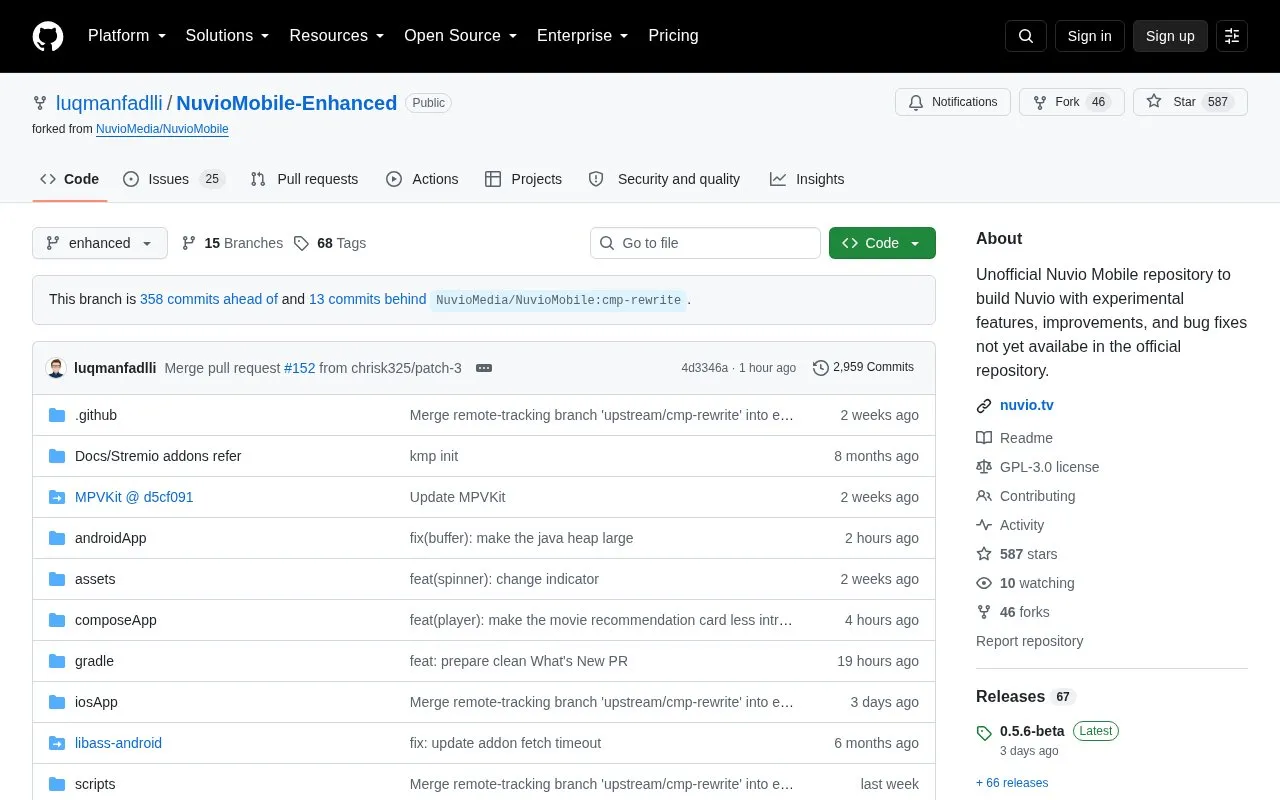Viewport: 1280px width, 800px height.
Task: Expand the green Code dropdown button
Action: 882,243
